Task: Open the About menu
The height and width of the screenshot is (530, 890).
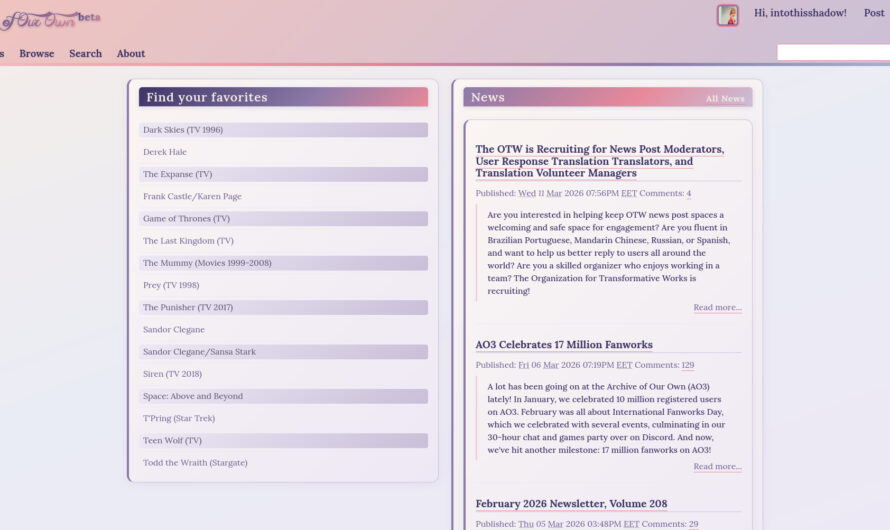Action: coord(131,53)
